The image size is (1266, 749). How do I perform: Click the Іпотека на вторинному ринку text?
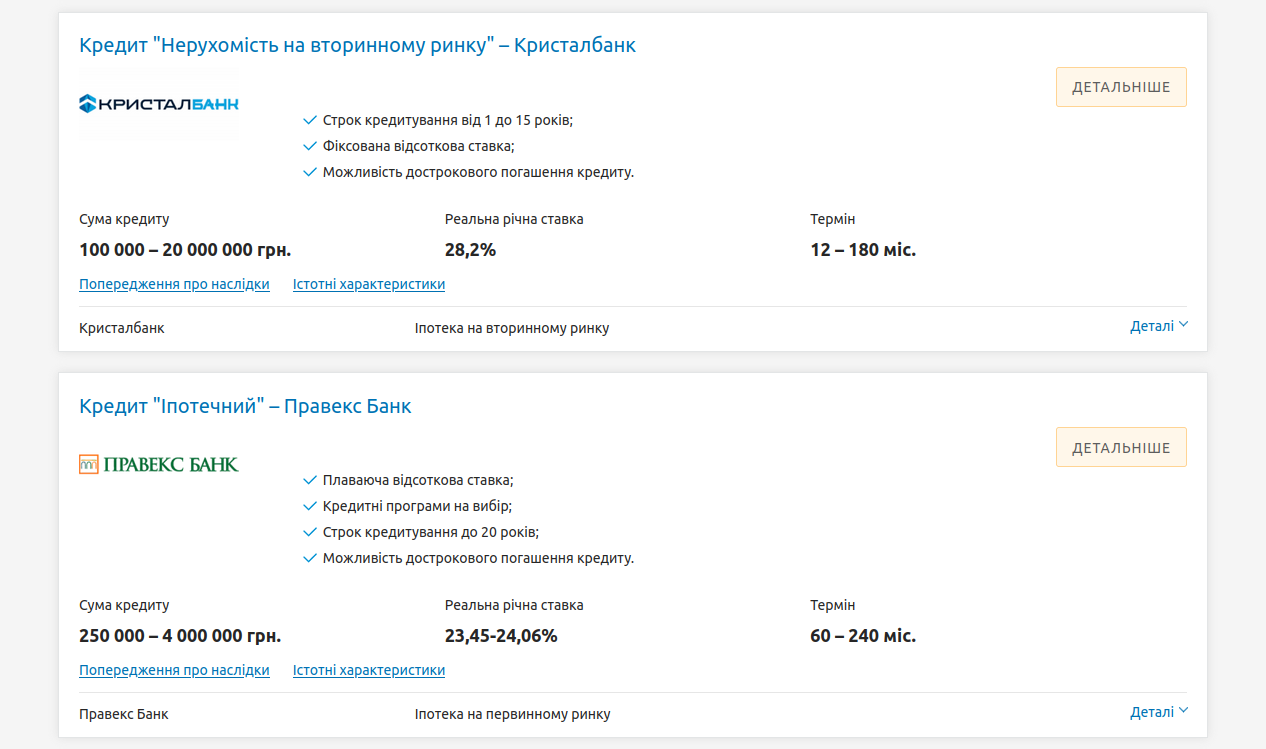coord(512,328)
